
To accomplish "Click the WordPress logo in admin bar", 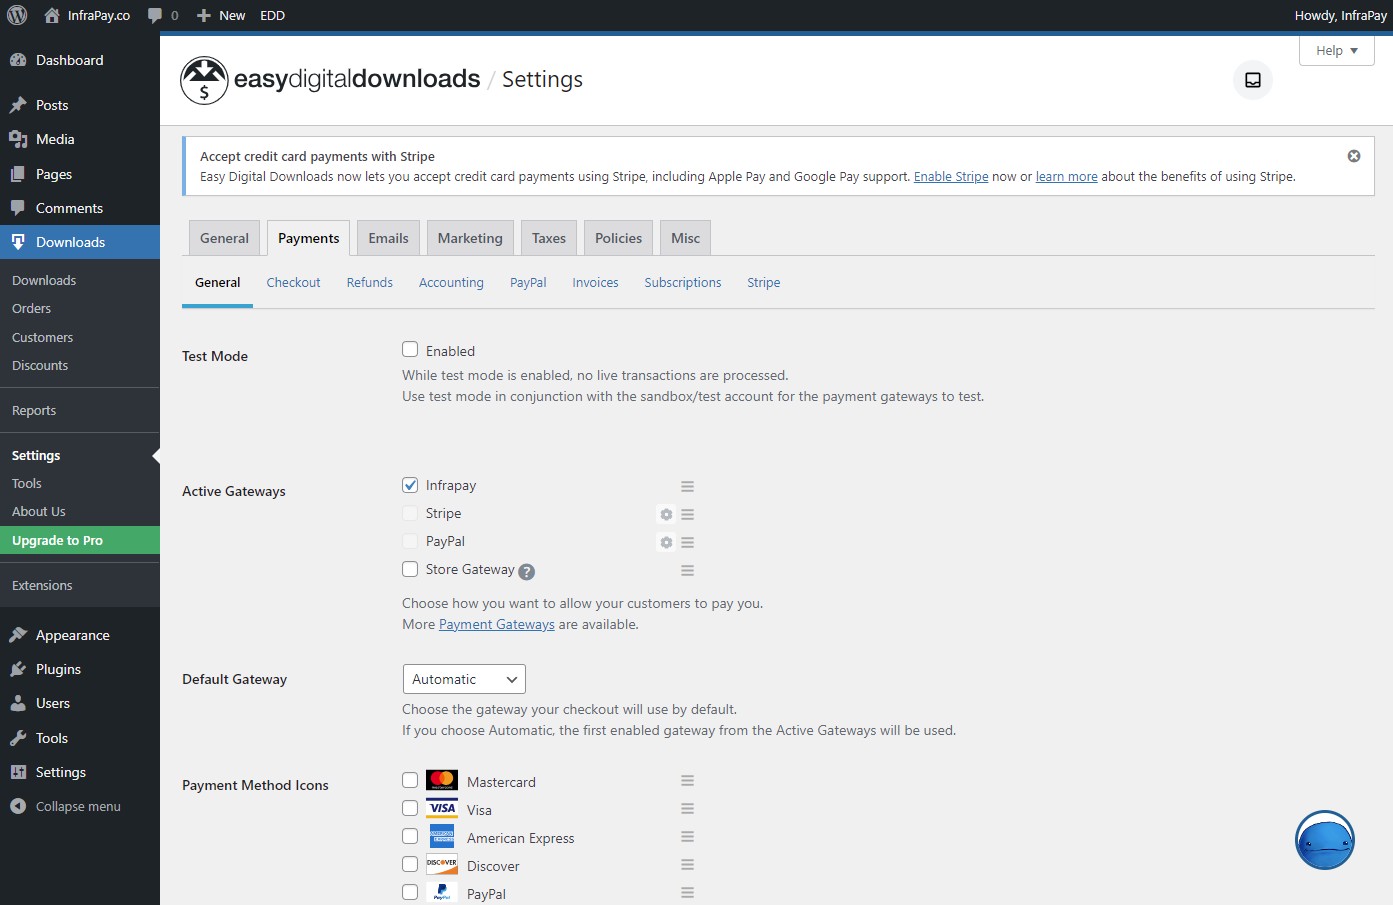I will click(x=17, y=15).
